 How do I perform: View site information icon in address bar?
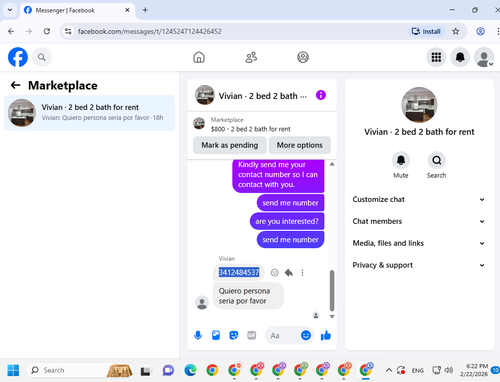click(x=68, y=31)
